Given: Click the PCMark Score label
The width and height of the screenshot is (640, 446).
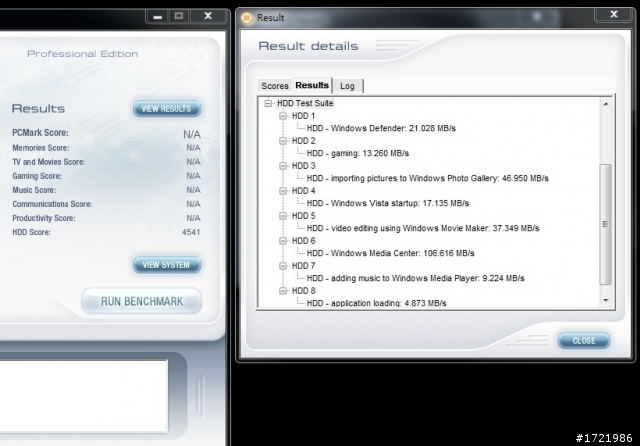Looking at the screenshot, I should (40, 133).
